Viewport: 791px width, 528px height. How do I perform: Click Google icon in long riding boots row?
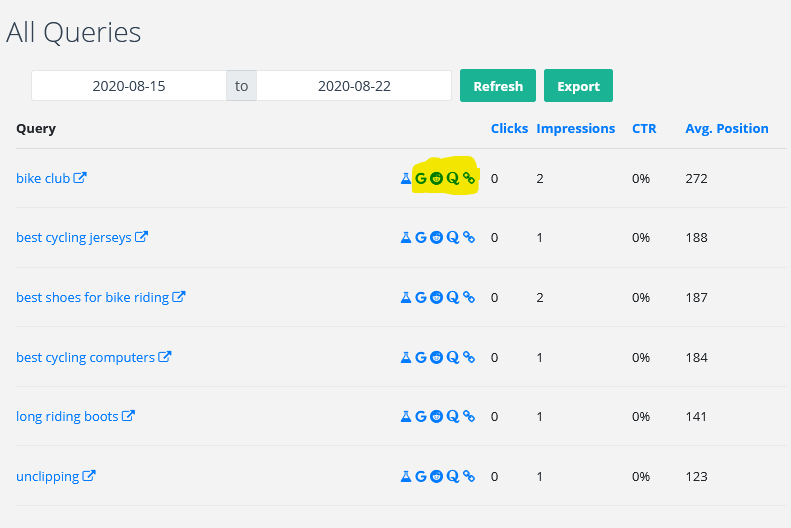[x=421, y=417]
